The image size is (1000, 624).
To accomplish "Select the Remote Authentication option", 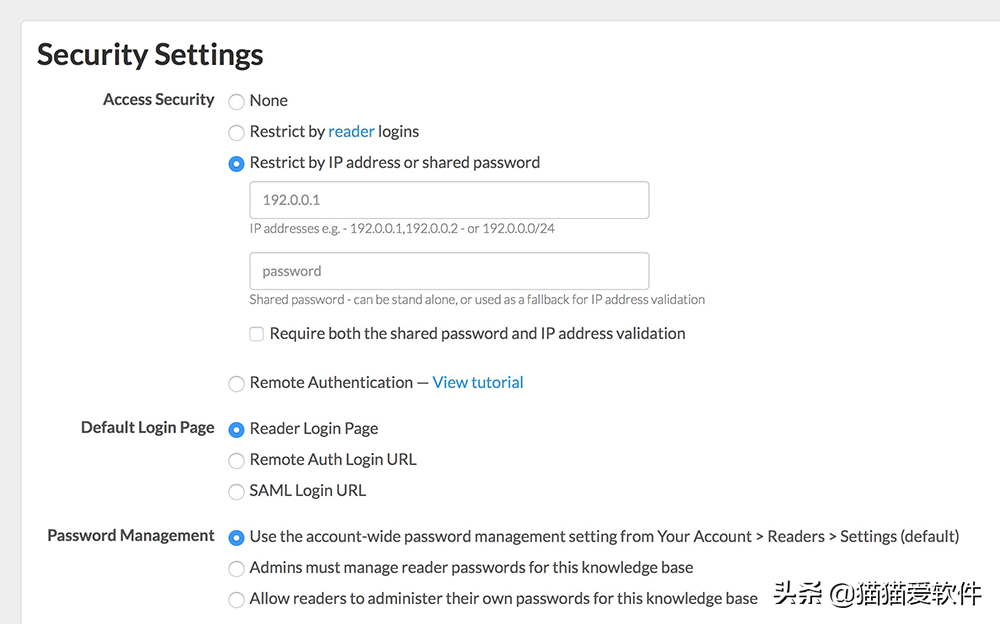I will click(237, 383).
